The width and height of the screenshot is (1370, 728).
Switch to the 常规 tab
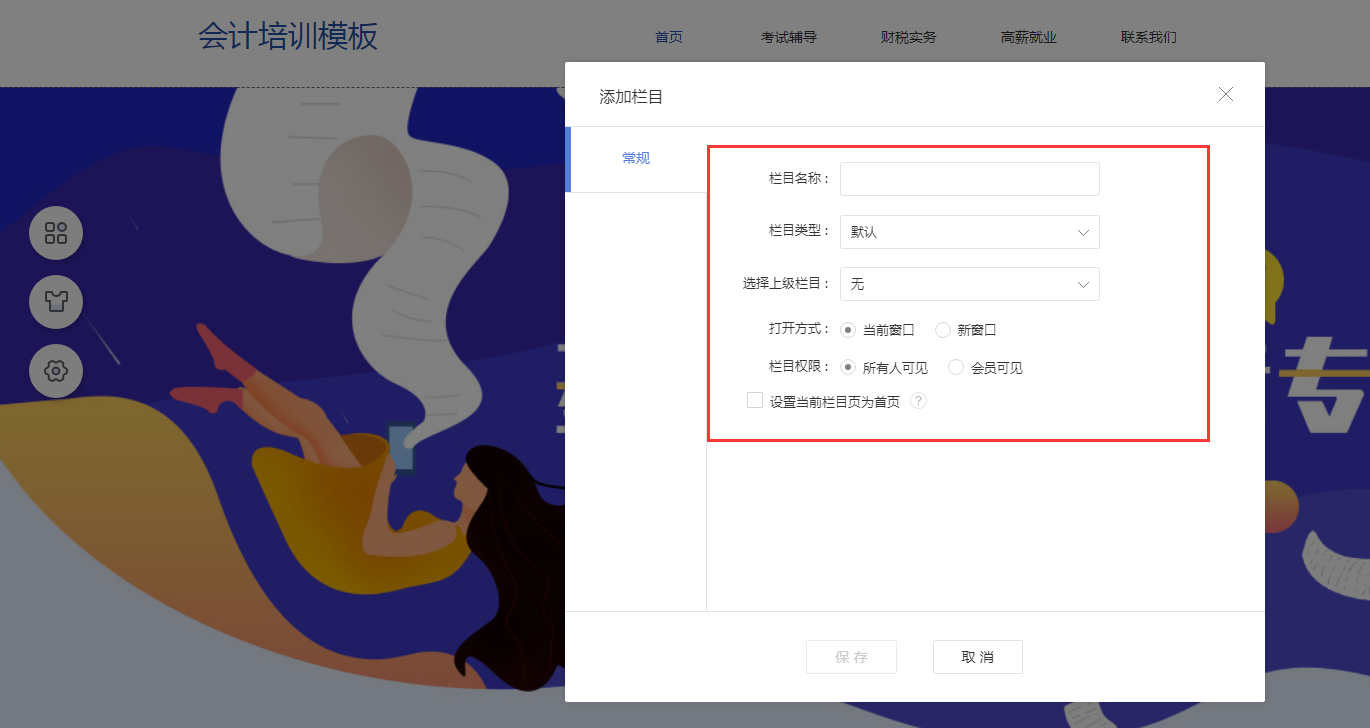[x=636, y=159]
